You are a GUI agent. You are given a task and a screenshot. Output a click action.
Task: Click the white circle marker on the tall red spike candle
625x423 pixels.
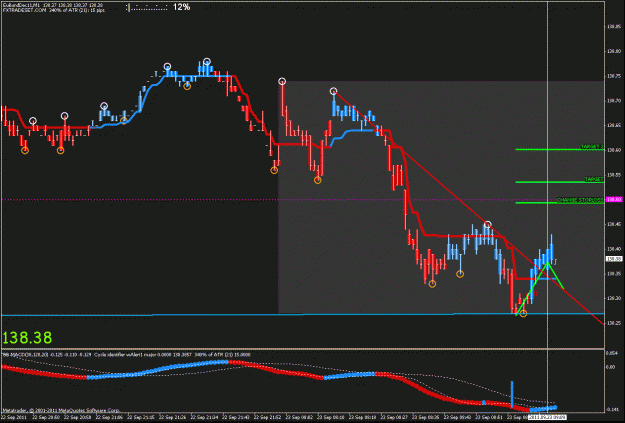pos(282,81)
